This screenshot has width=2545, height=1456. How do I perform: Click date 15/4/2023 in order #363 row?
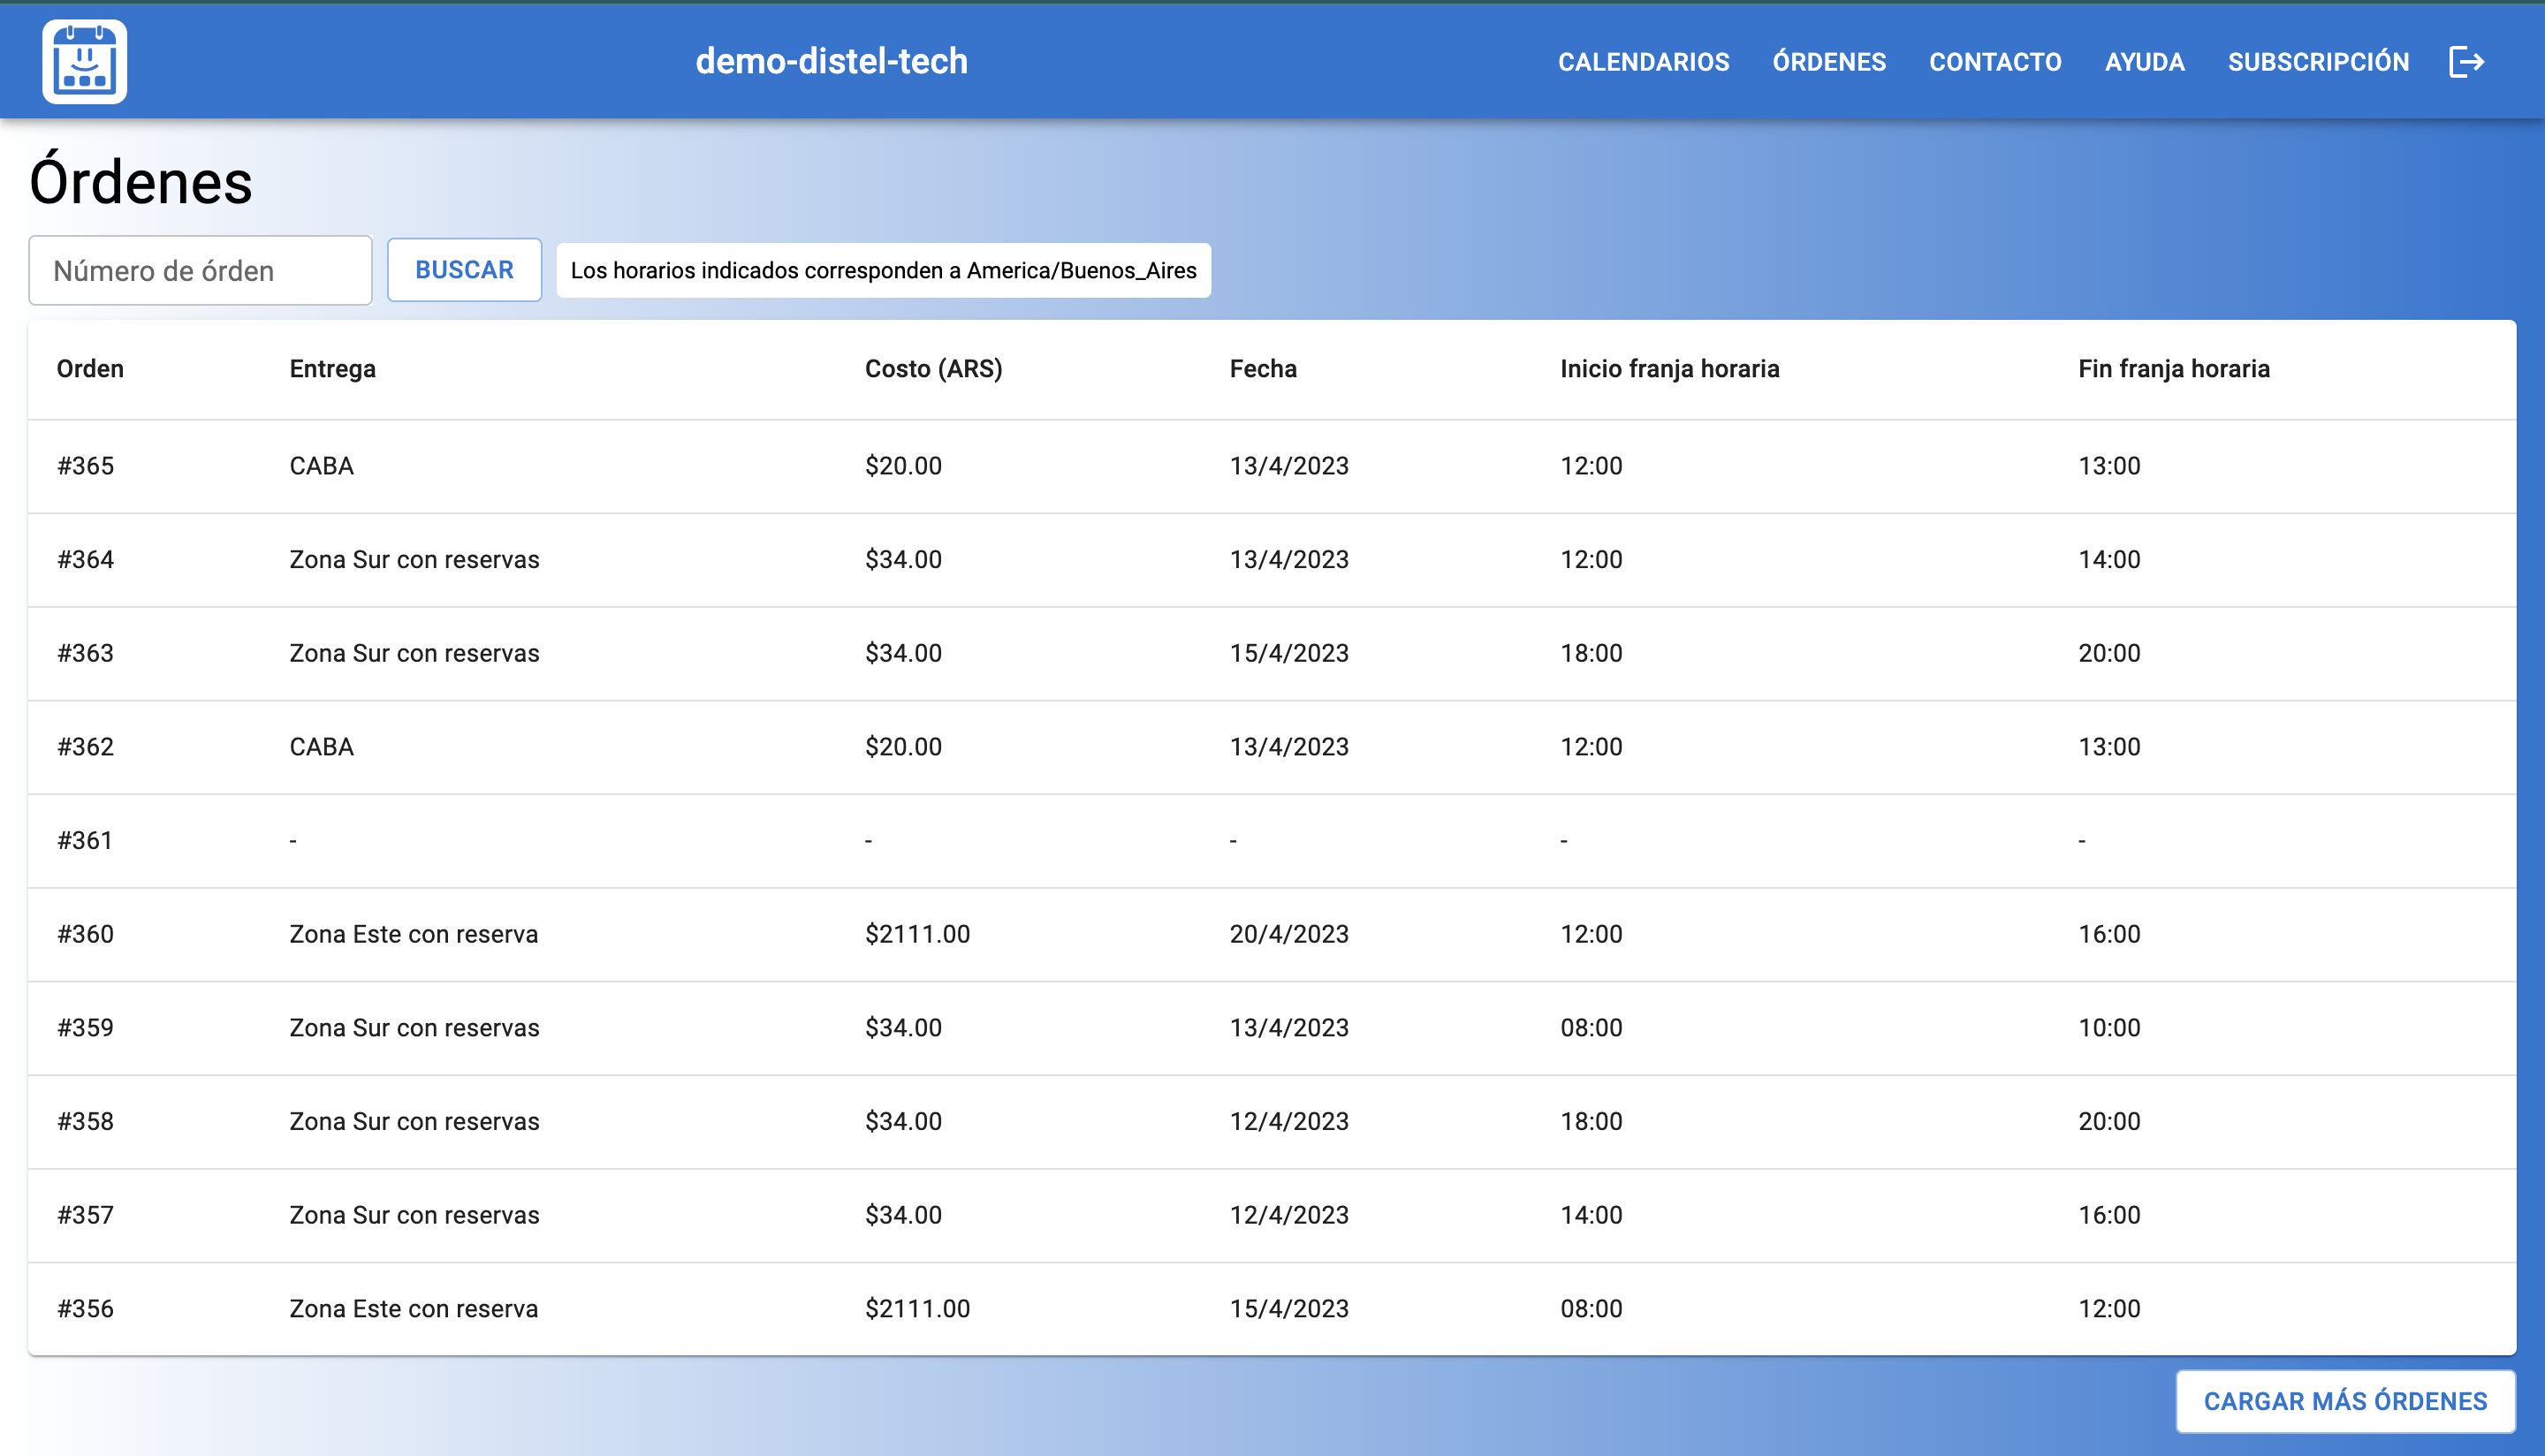(x=1289, y=653)
